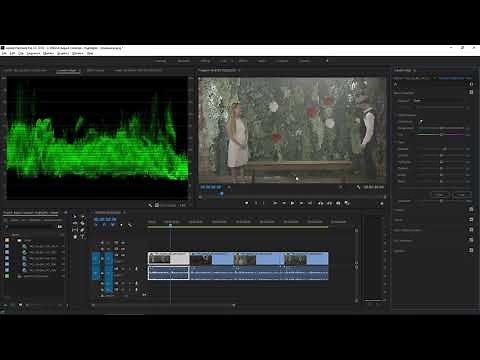
Task: Click Go to Out point button
Action: tap(310, 203)
